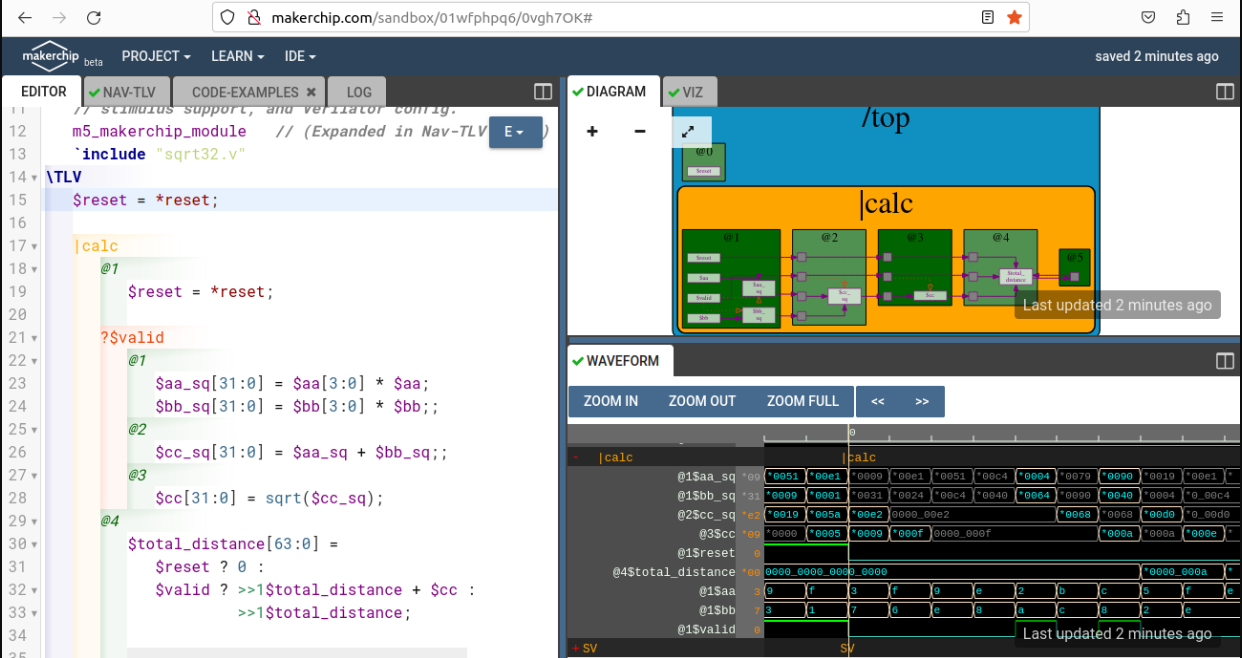Image resolution: width=1242 pixels, height=658 pixels.
Task: Expand the E macro dropdown in the editor
Action: tap(515, 131)
